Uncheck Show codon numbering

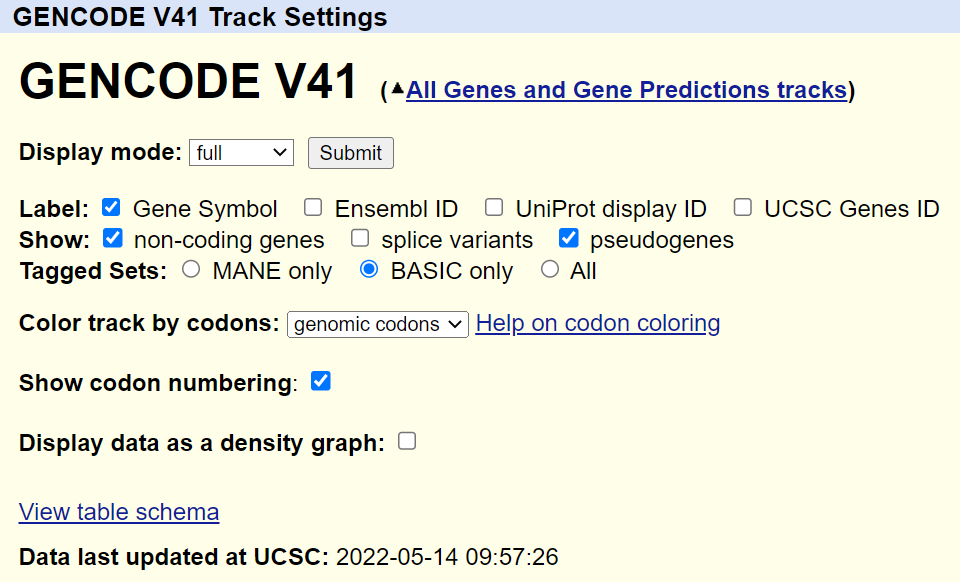click(321, 382)
